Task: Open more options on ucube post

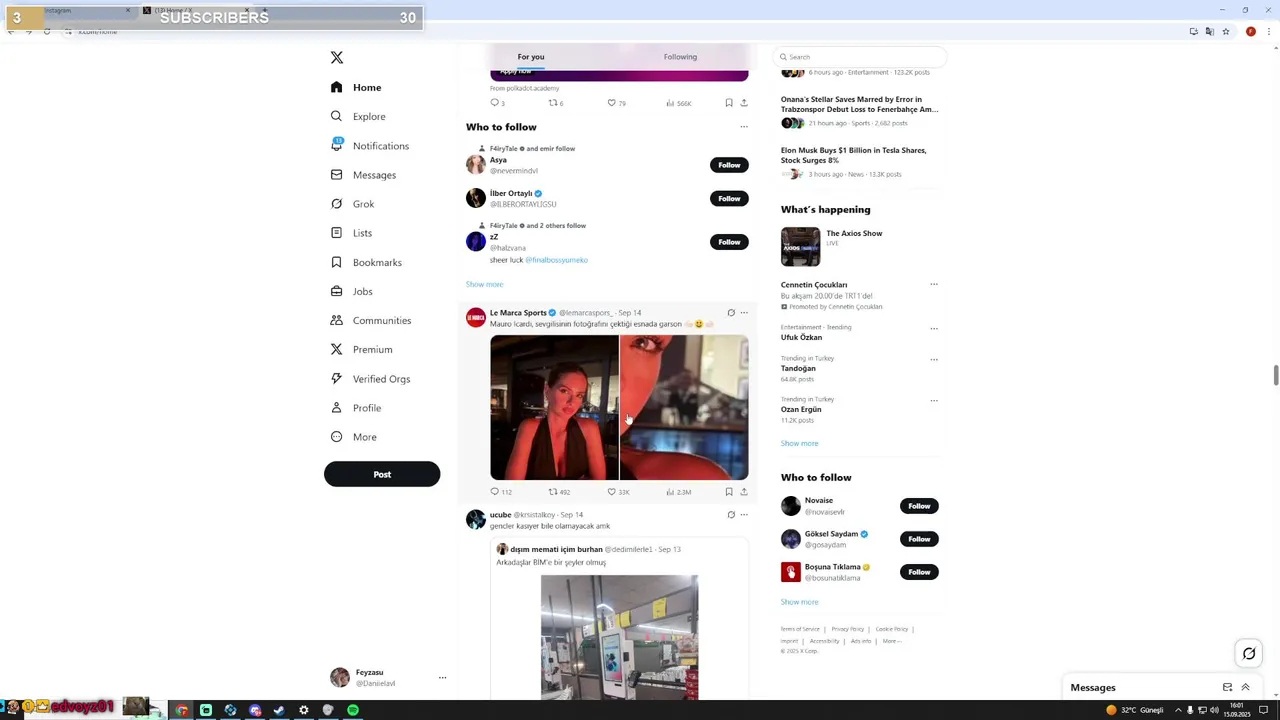Action: click(x=743, y=515)
